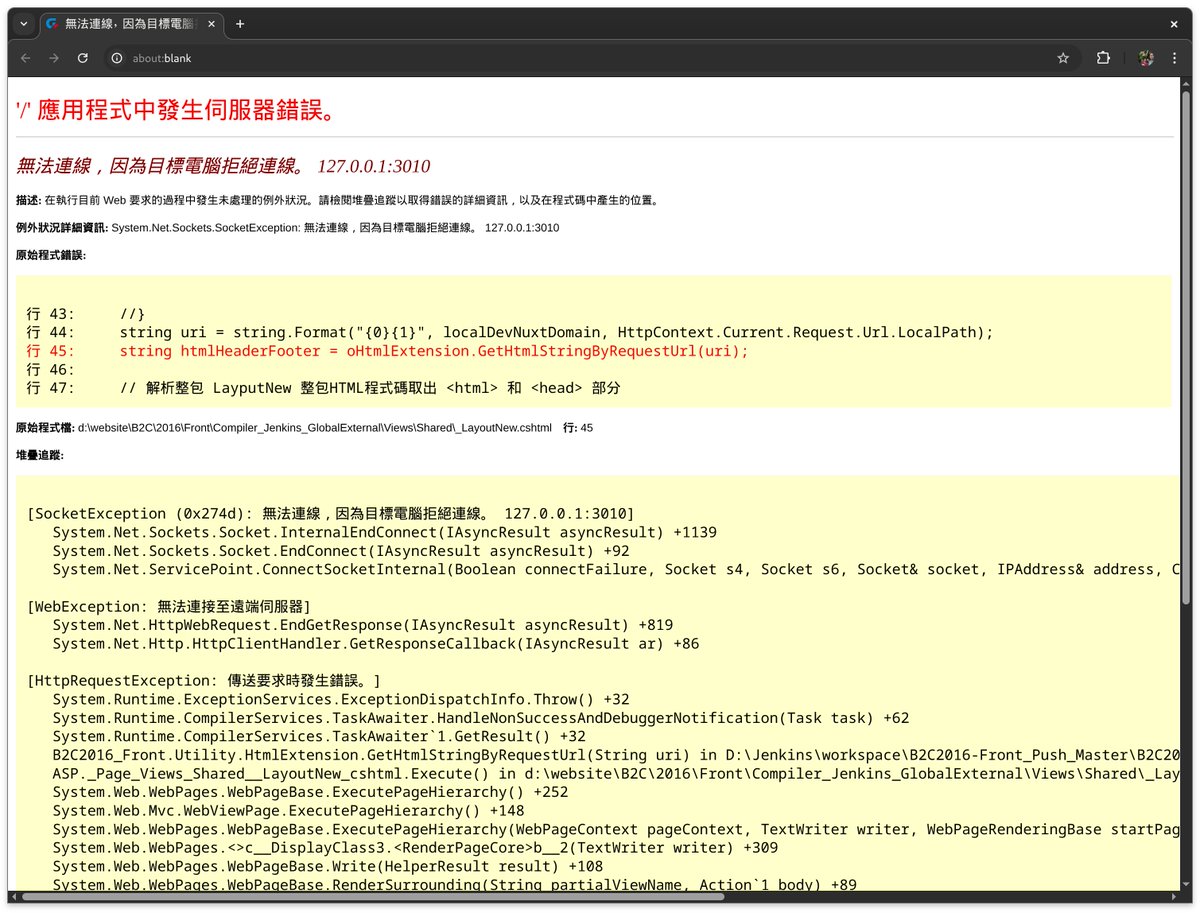The image size is (1200, 913).
Task: Click 'HttpWebRequest.EndGetResponse' +819 stack line
Action: [x=363, y=625]
